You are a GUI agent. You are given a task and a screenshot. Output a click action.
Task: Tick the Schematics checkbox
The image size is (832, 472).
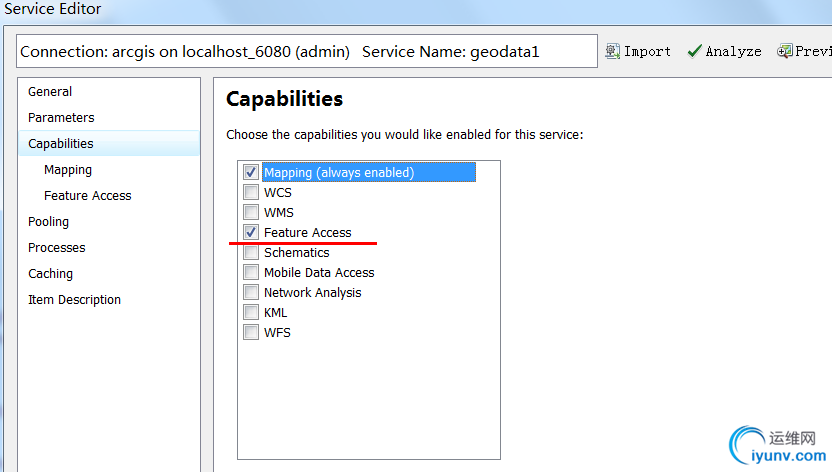pyautogui.click(x=251, y=252)
